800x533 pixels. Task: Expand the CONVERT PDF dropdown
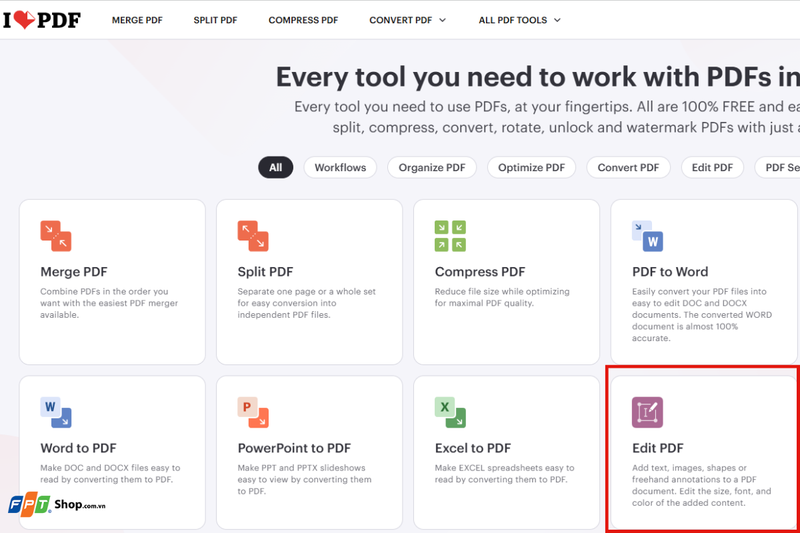408,20
